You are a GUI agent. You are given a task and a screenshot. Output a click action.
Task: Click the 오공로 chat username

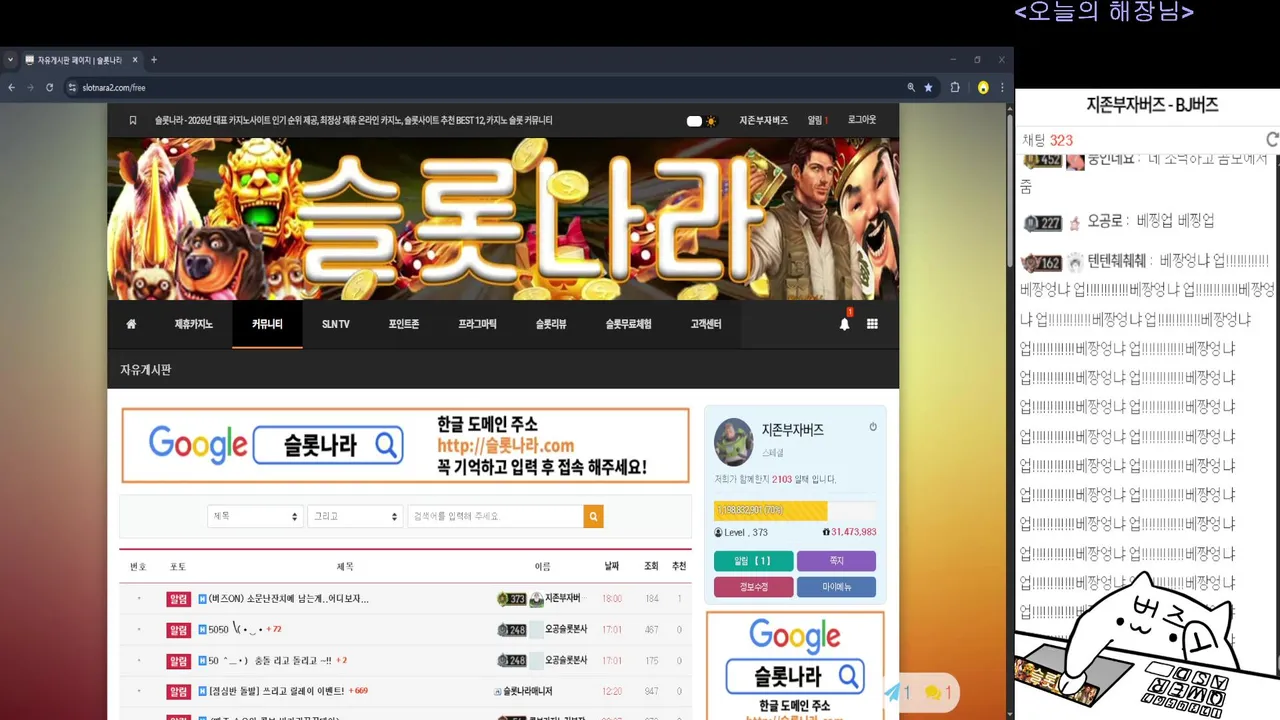coord(1107,221)
